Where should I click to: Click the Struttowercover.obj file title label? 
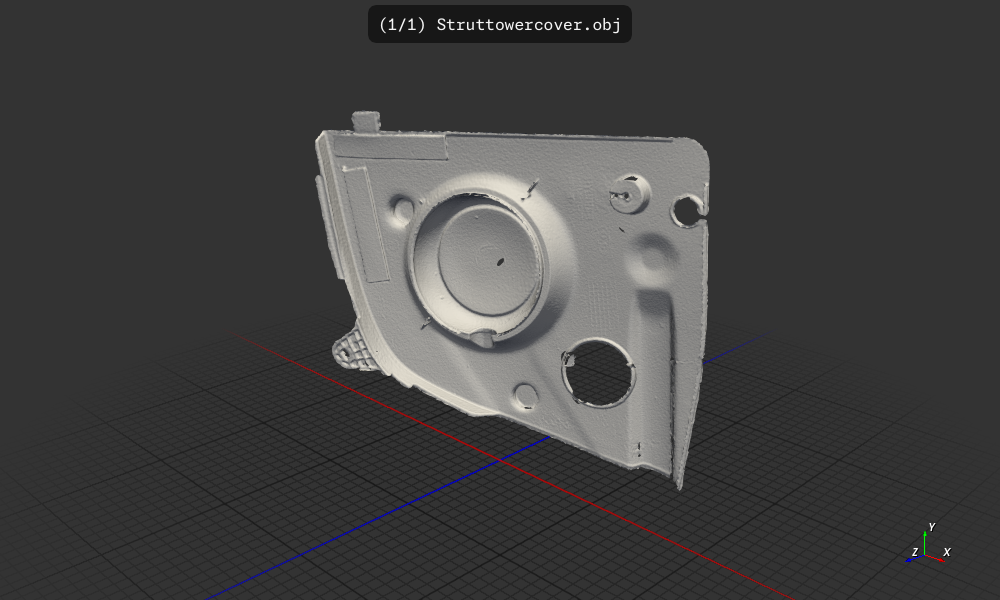pyautogui.click(x=500, y=24)
